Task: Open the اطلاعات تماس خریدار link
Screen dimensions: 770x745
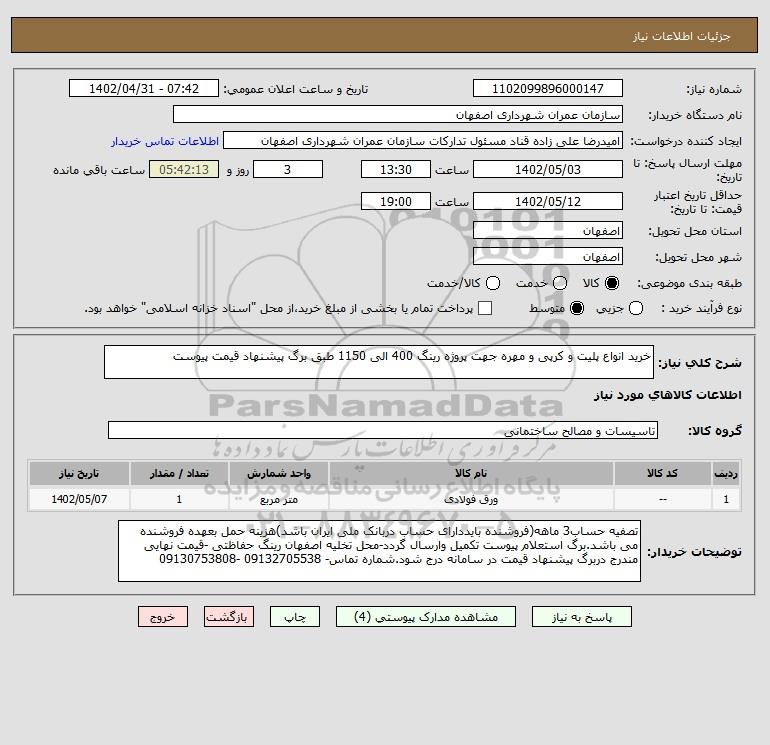Action: pos(165,141)
